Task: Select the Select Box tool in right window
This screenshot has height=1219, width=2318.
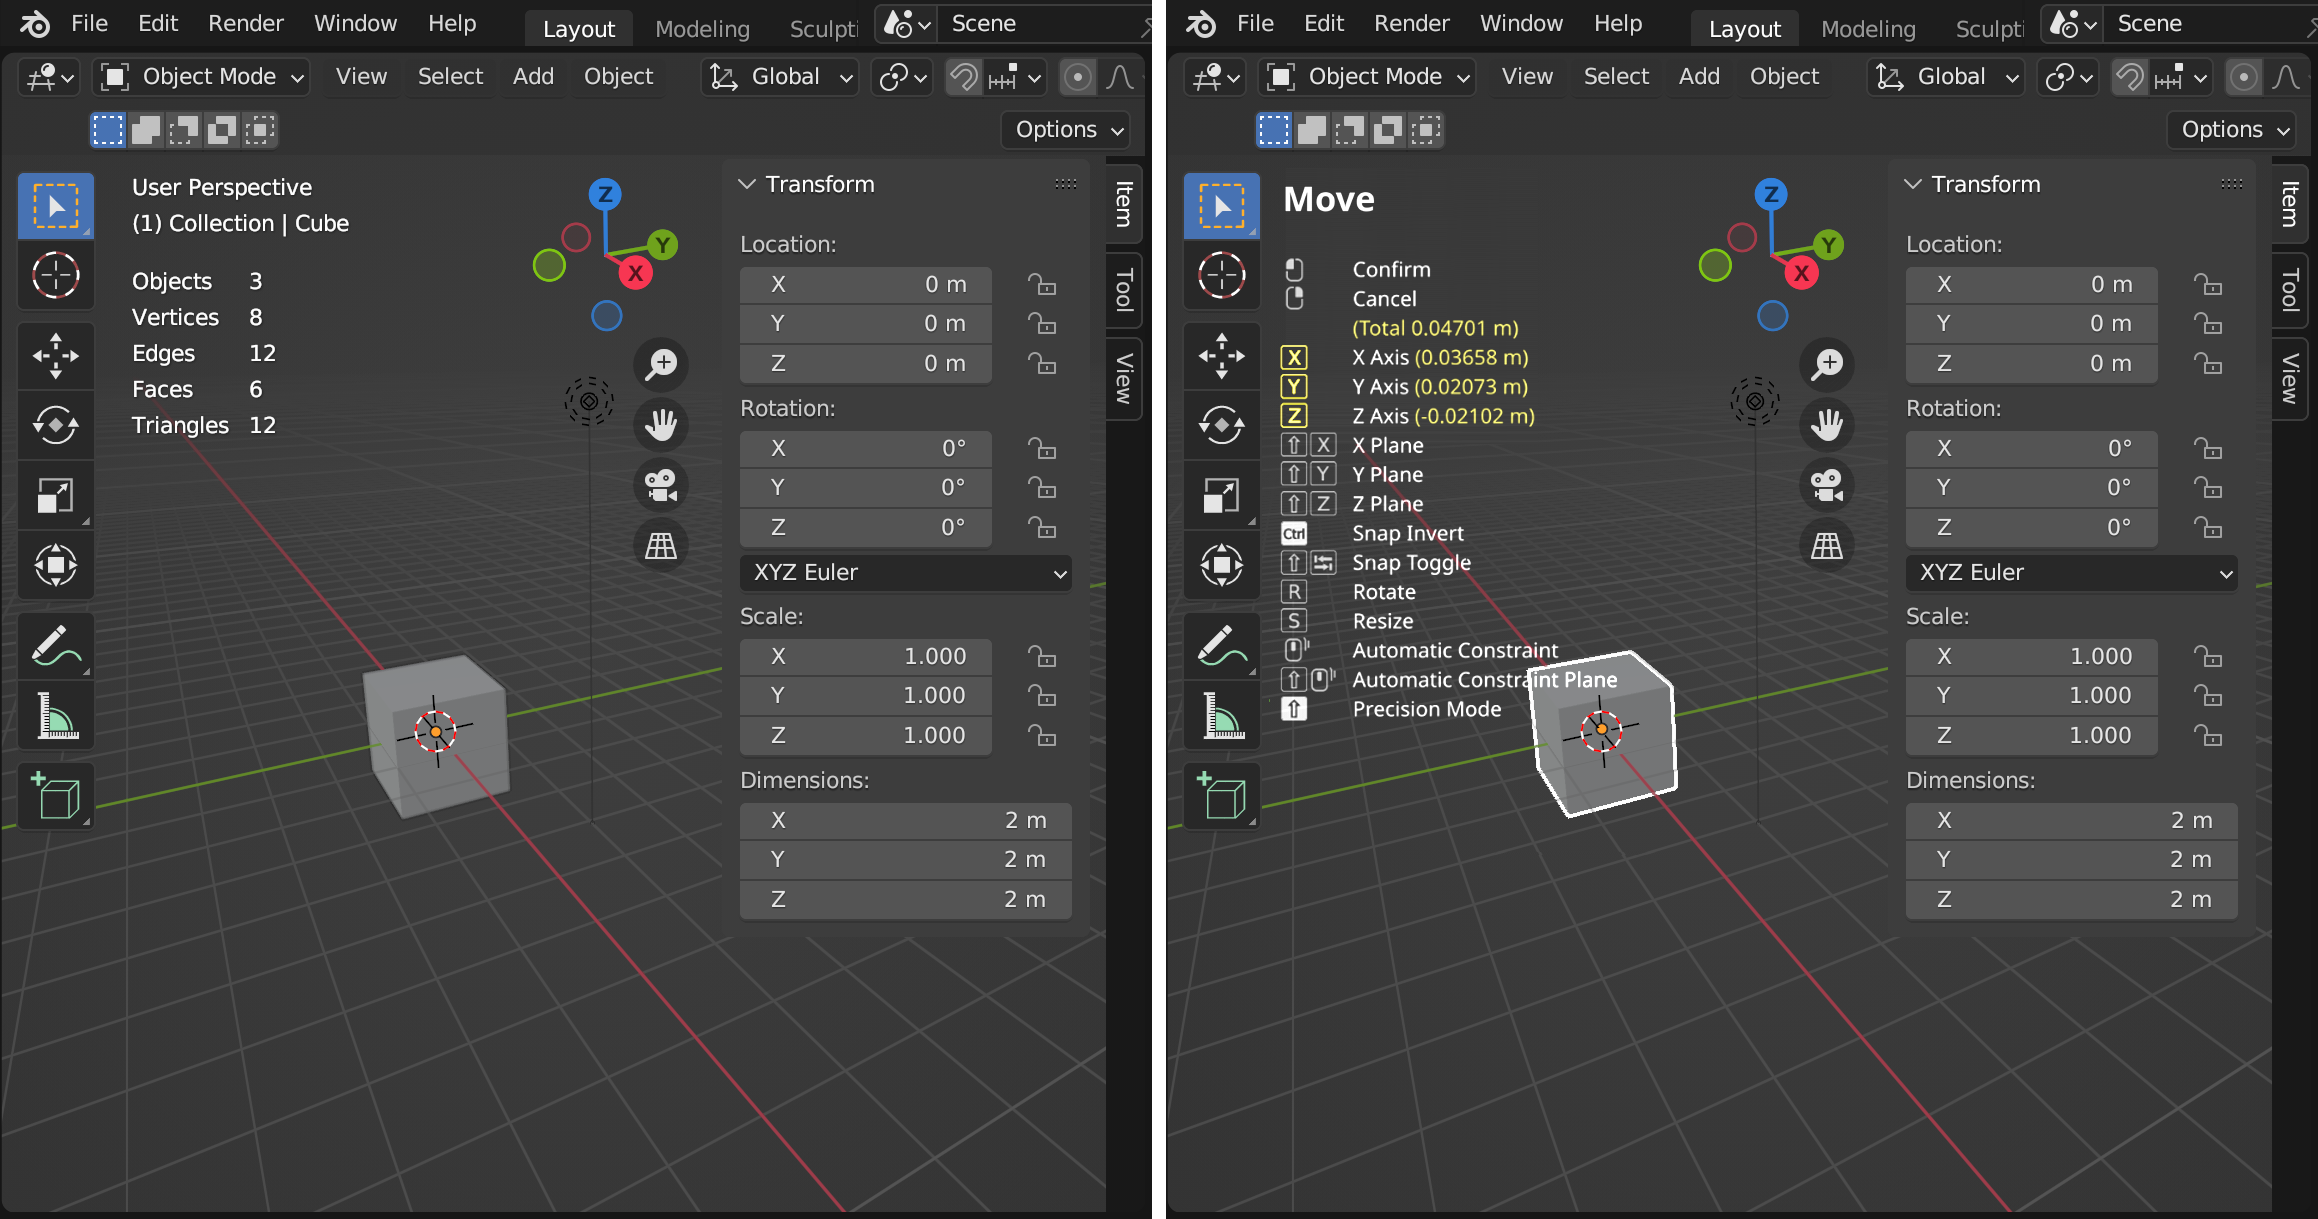Action: [x=1222, y=206]
